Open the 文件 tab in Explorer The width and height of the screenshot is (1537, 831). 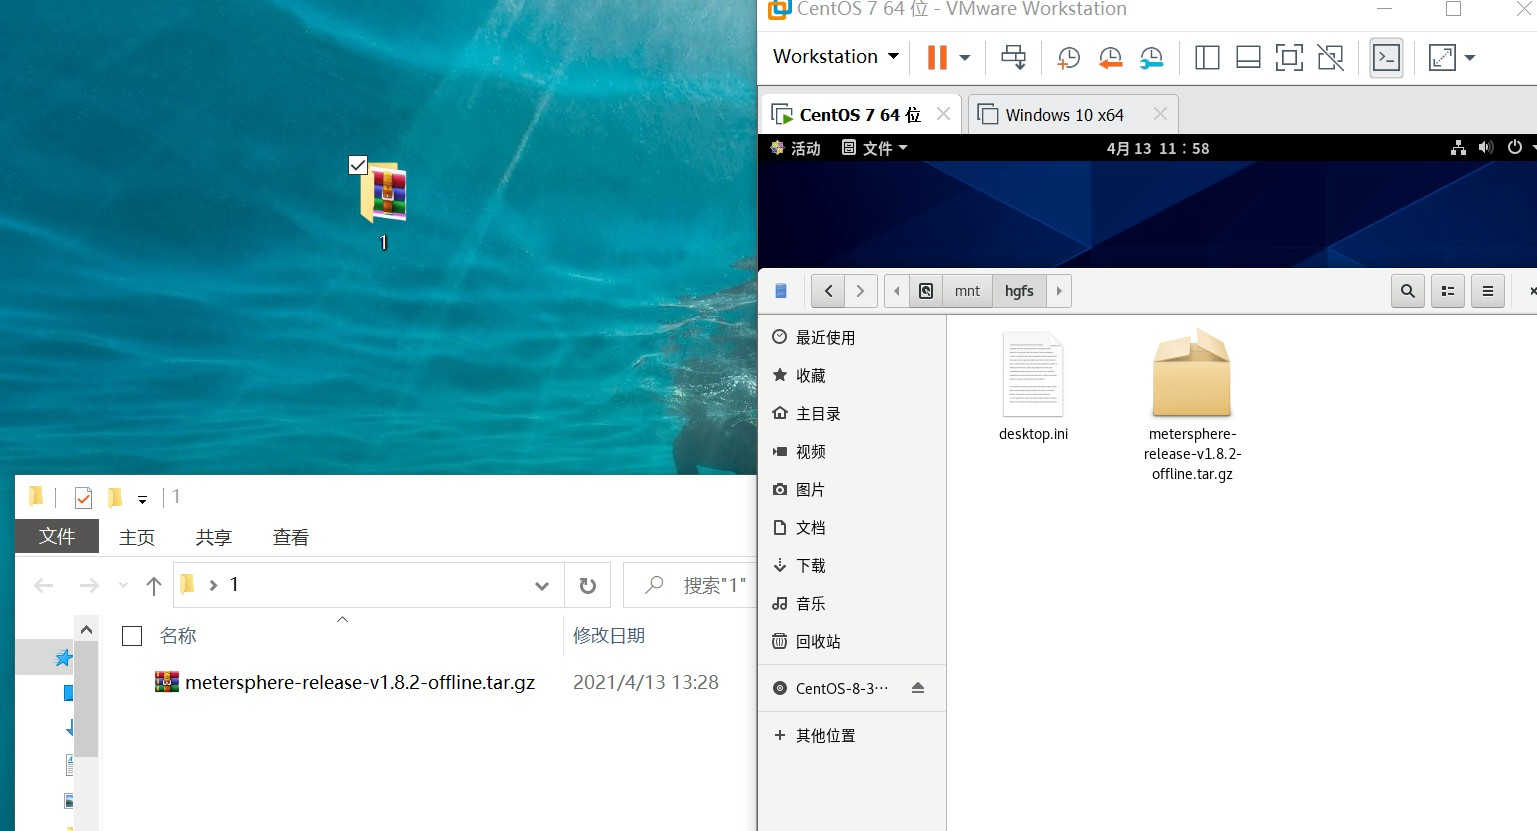[57, 536]
